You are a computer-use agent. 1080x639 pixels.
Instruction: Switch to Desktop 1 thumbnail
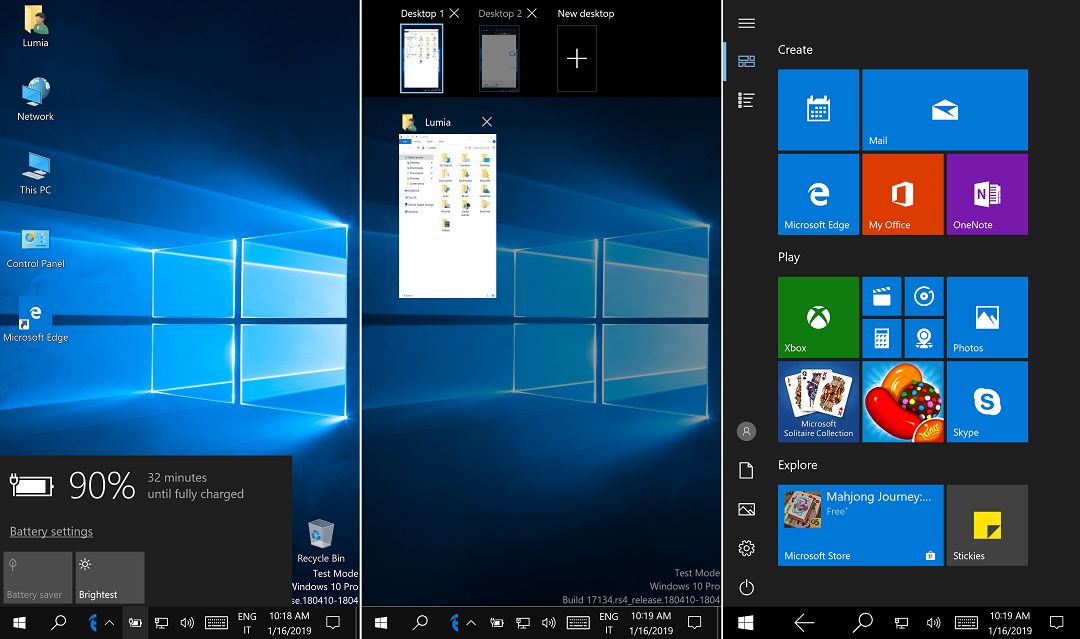pos(422,59)
